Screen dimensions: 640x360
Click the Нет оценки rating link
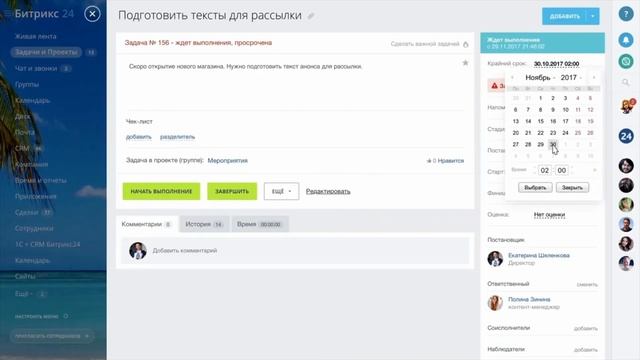pyautogui.click(x=549, y=215)
